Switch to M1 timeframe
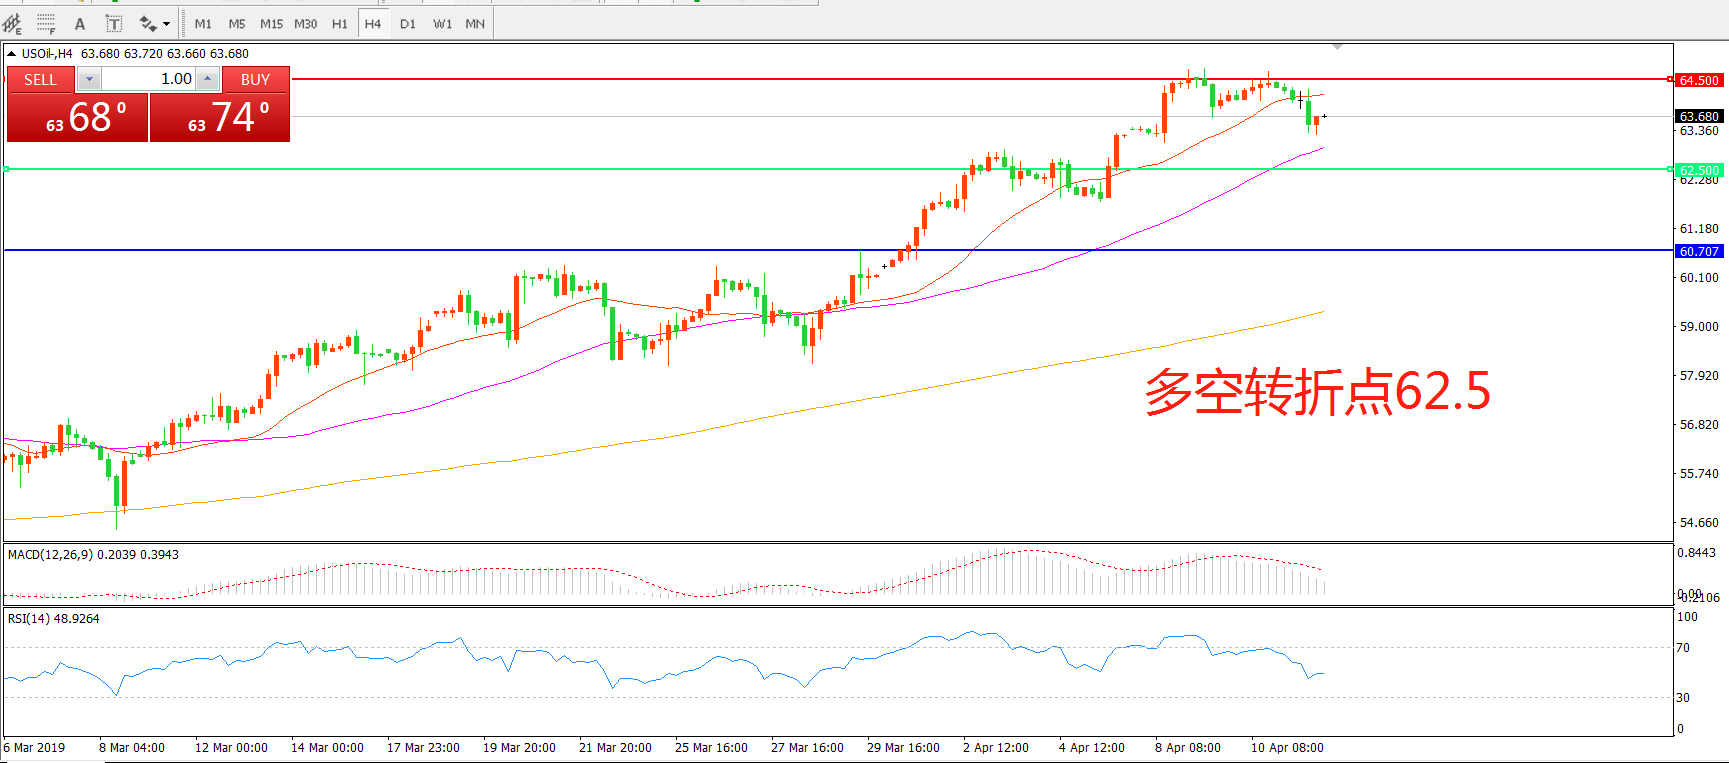Image resolution: width=1729 pixels, height=763 pixels. pyautogui.click(x=203, y=23)
